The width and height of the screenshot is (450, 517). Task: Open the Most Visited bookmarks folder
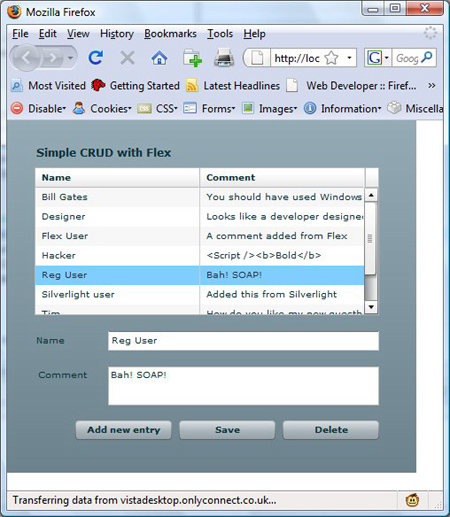coord(49,86)
